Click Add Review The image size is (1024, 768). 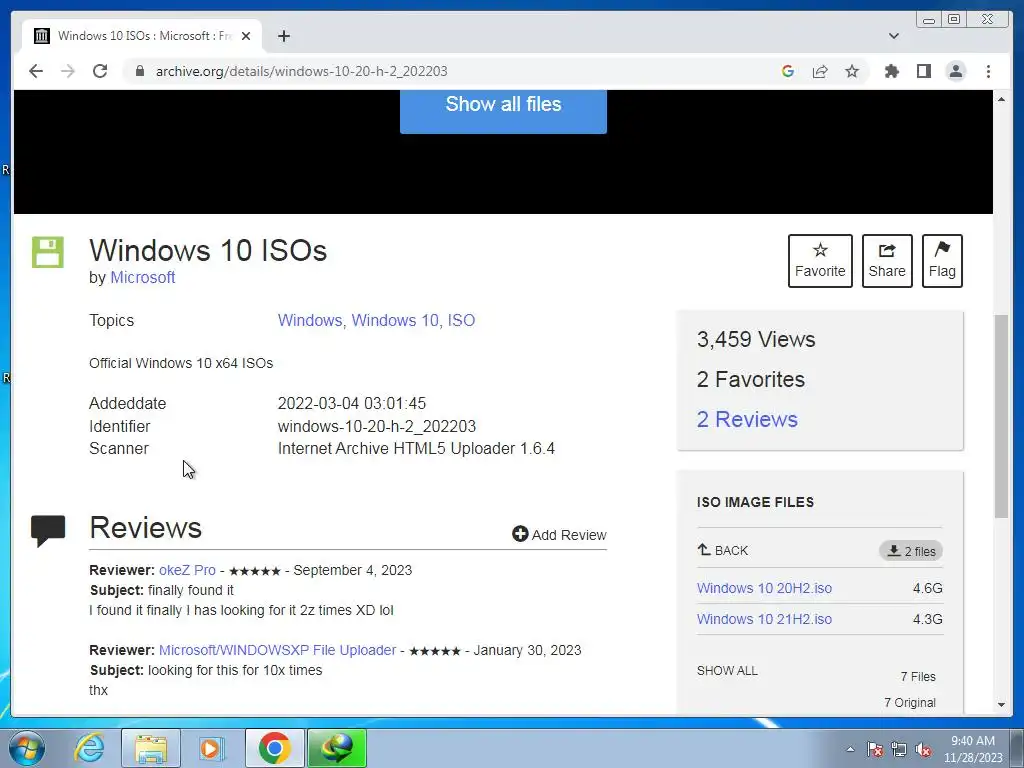tap(559, 535)
